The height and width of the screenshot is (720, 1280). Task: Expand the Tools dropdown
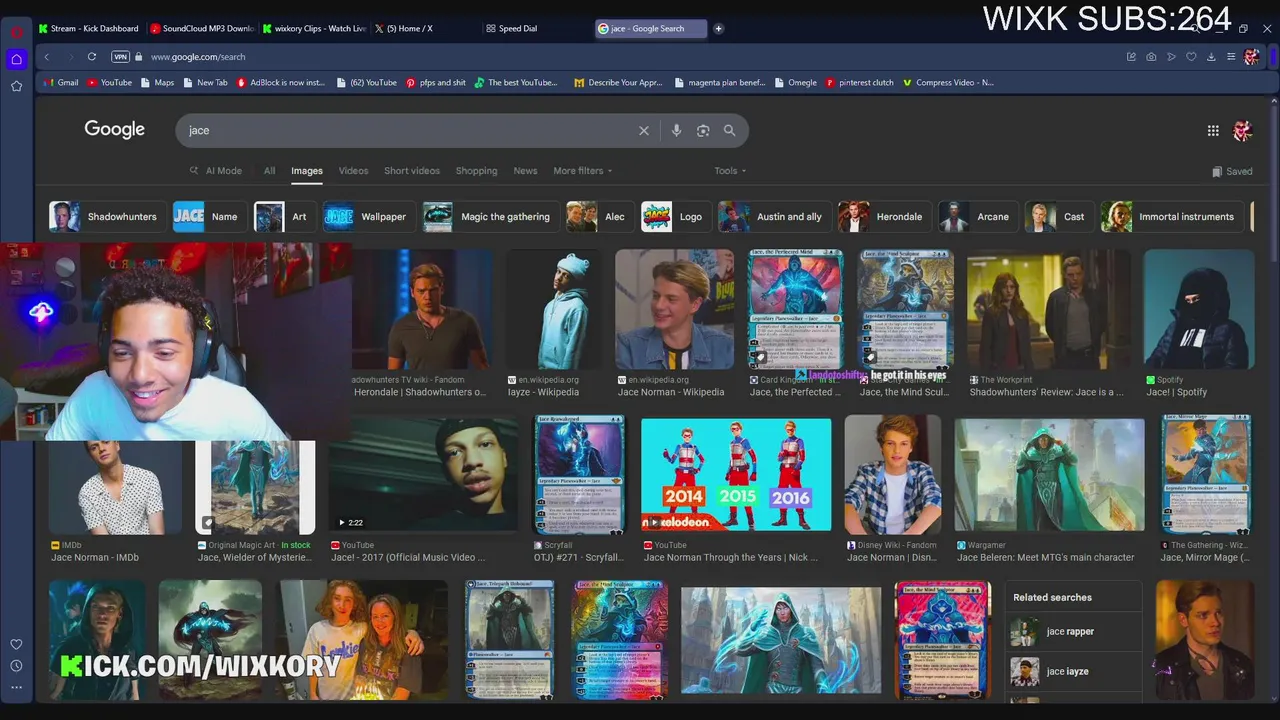[730, 171]
